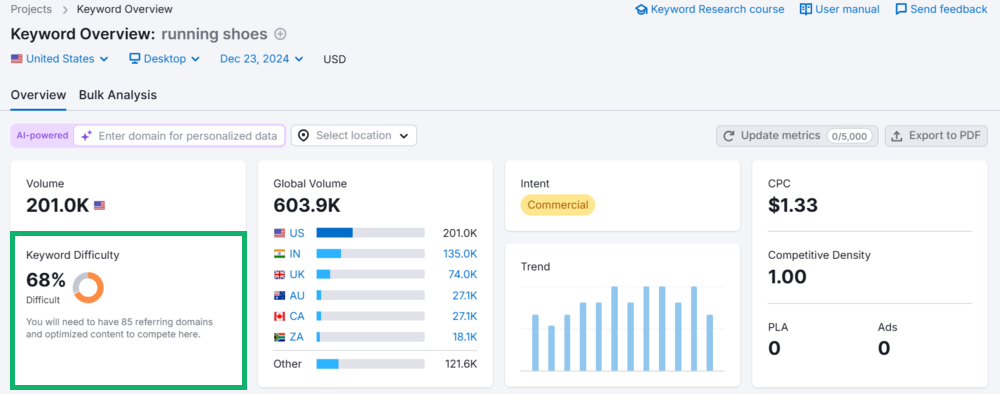Click the Other volume value 121.6K
This screenshot has width=1000, height=394.
[x=461, y=364]
